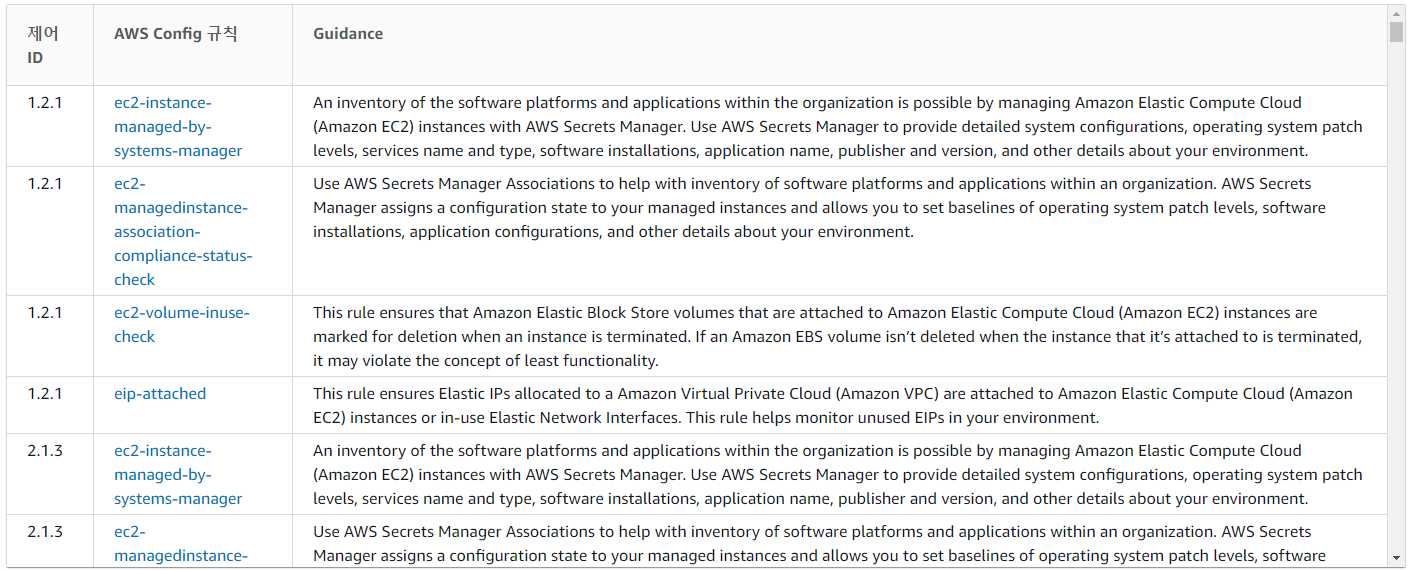Open ec2-managedinstance-association-compliance-status-check link in control 1.2.1 row
The height and width of the screenshot is (571, 1412).
click(x=183, y=232)
